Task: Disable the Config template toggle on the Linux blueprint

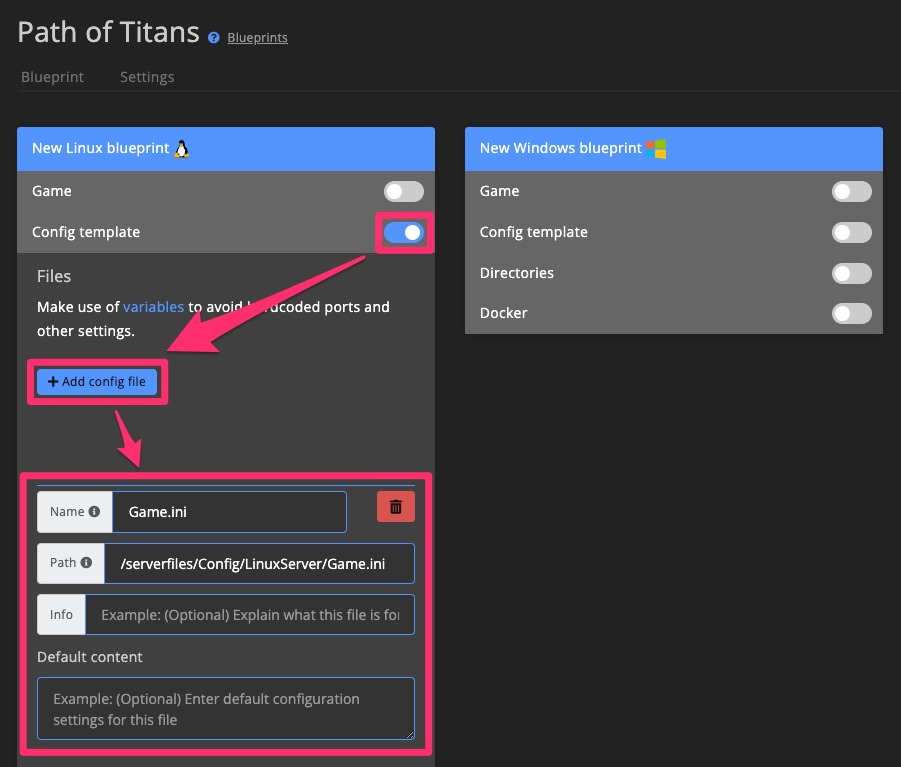Action: point(404,232)
